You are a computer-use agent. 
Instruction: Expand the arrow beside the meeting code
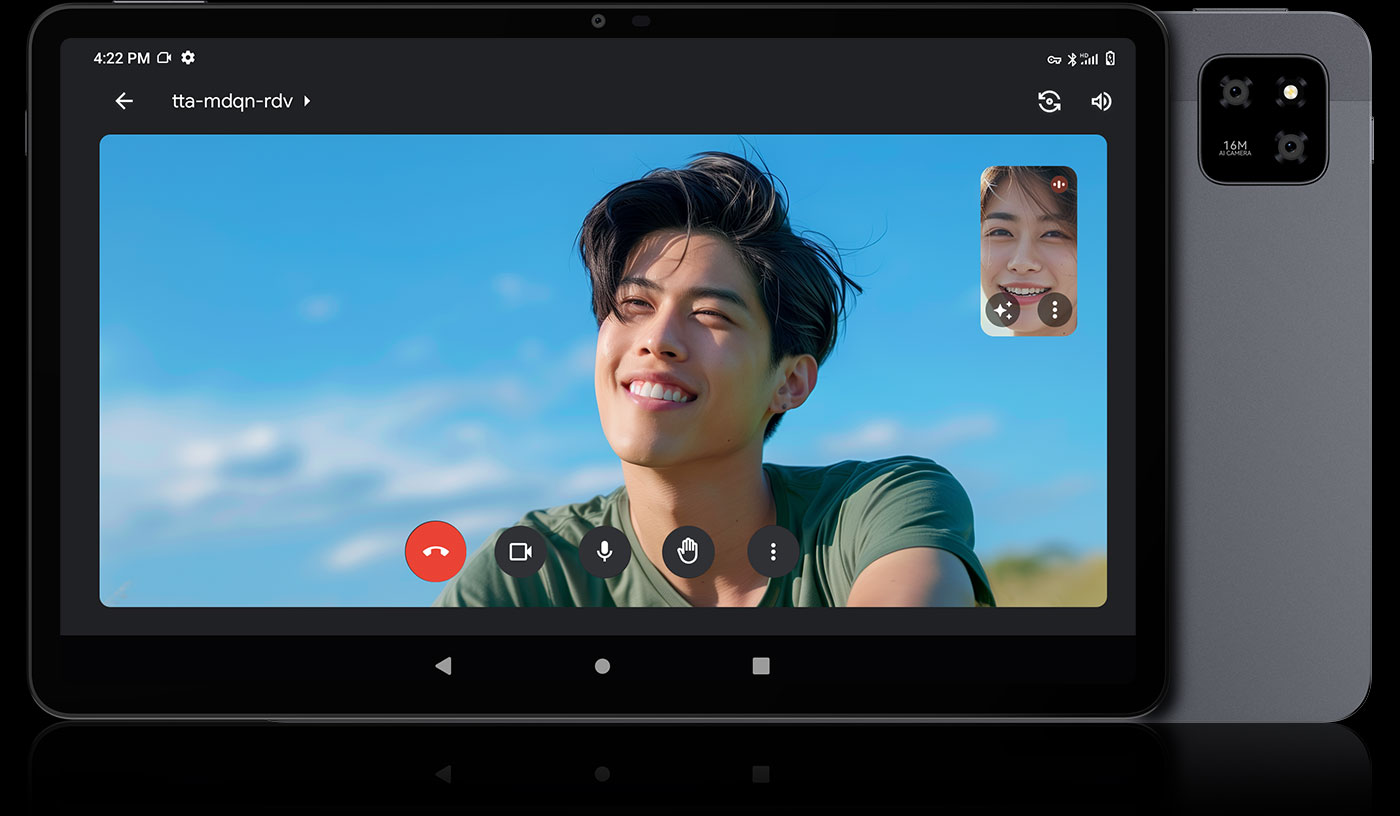click(x=307, y=101)
